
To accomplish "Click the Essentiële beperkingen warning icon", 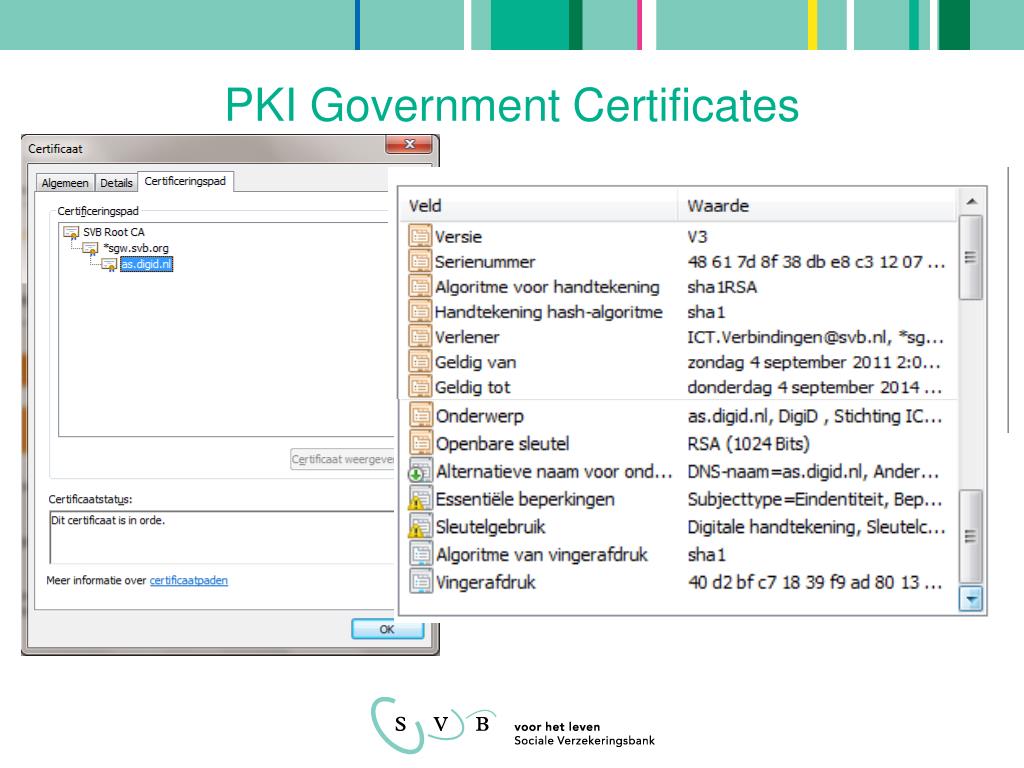I will pos(420,498).
